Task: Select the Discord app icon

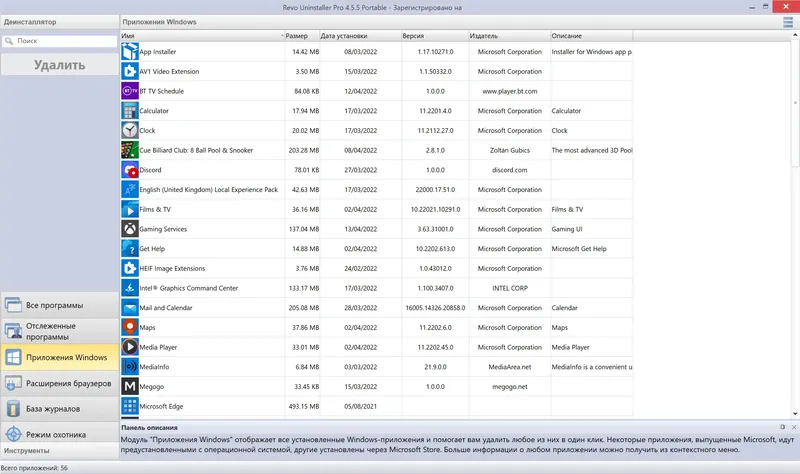Action: [x=130, y=170]
